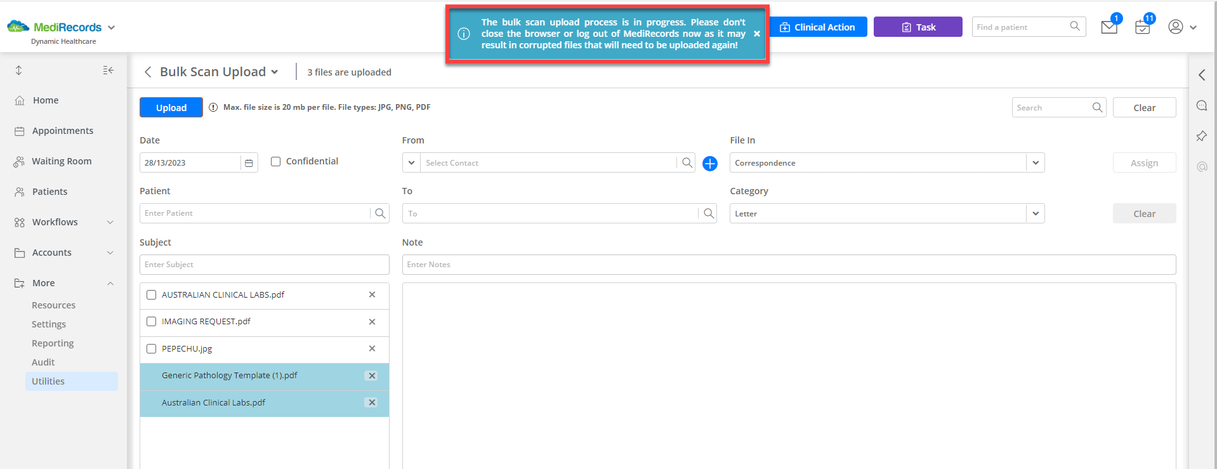
Task: Click the search magnifier in the Search field
Action: click(1098, 107)
